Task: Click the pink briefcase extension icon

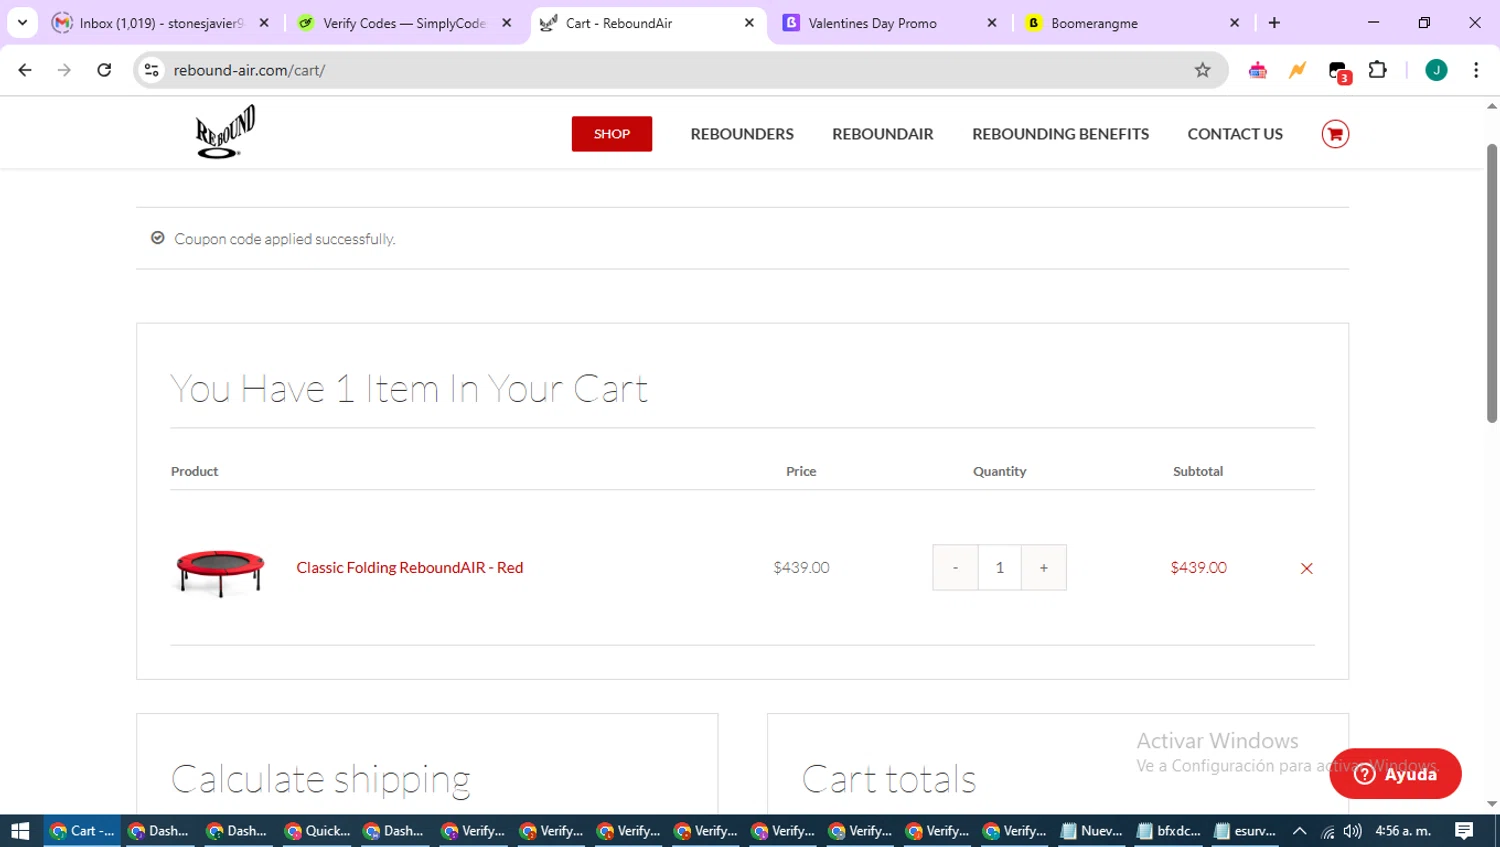Action: point(1258,70)
